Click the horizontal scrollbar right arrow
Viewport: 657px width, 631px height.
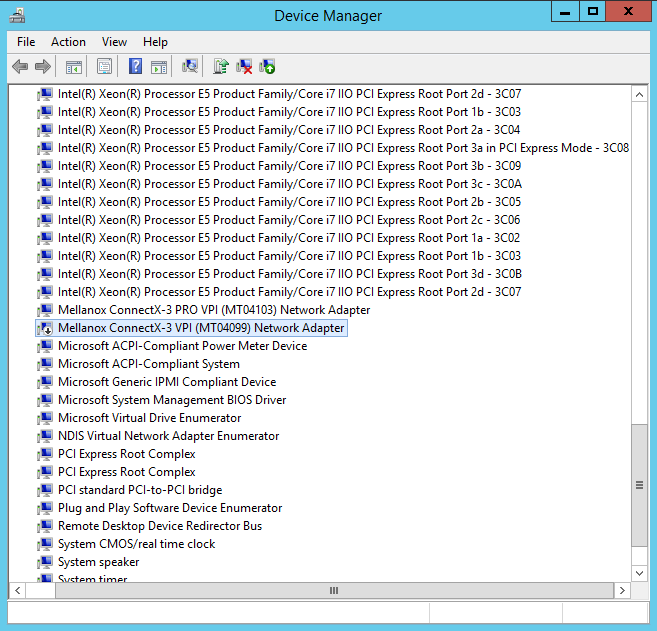623,591
